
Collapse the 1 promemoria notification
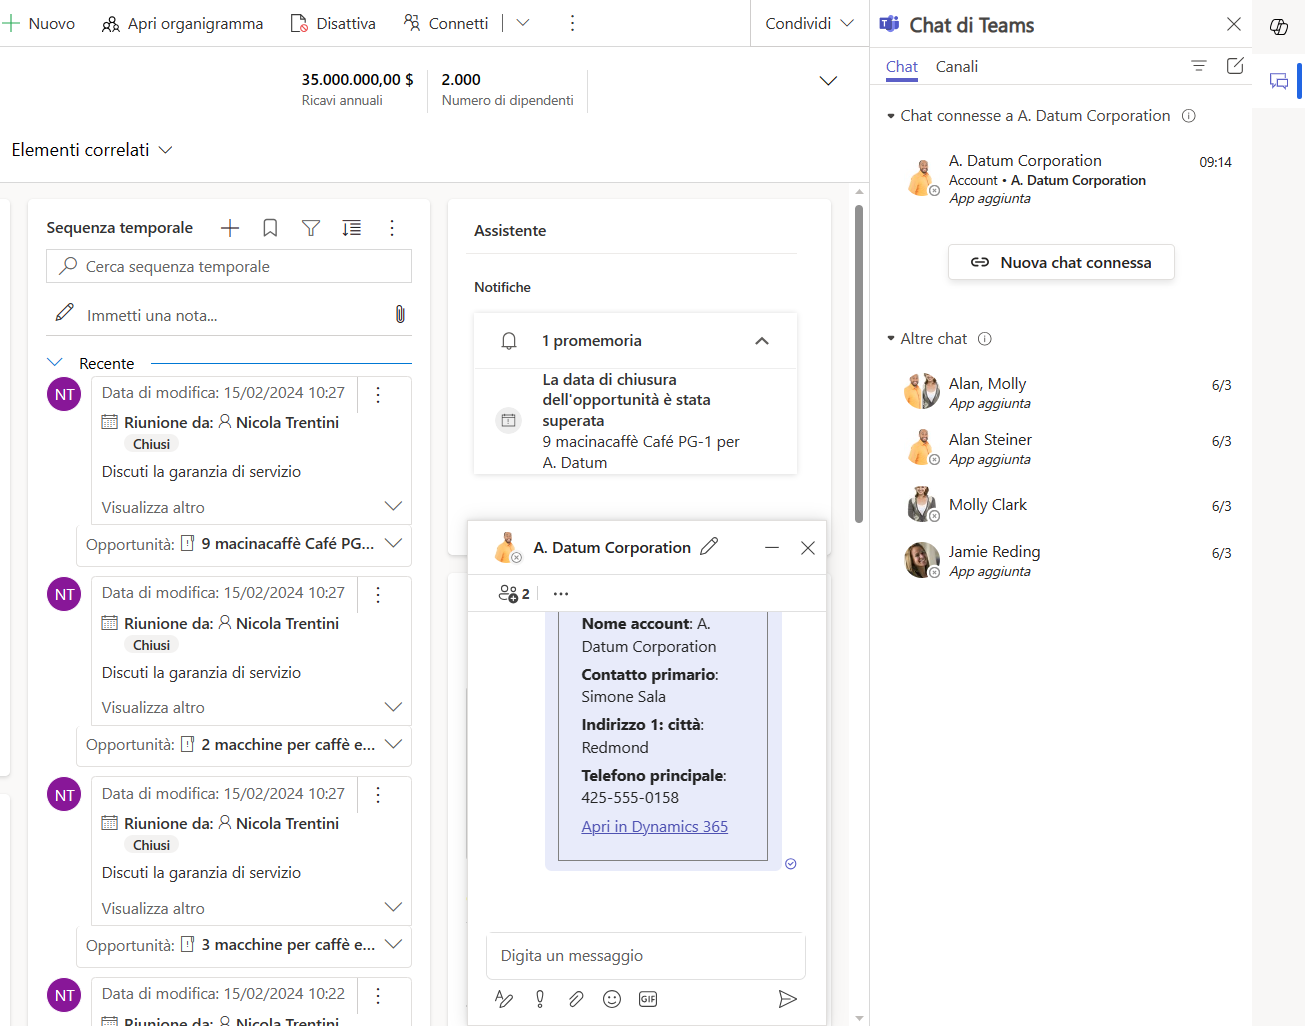762,341
